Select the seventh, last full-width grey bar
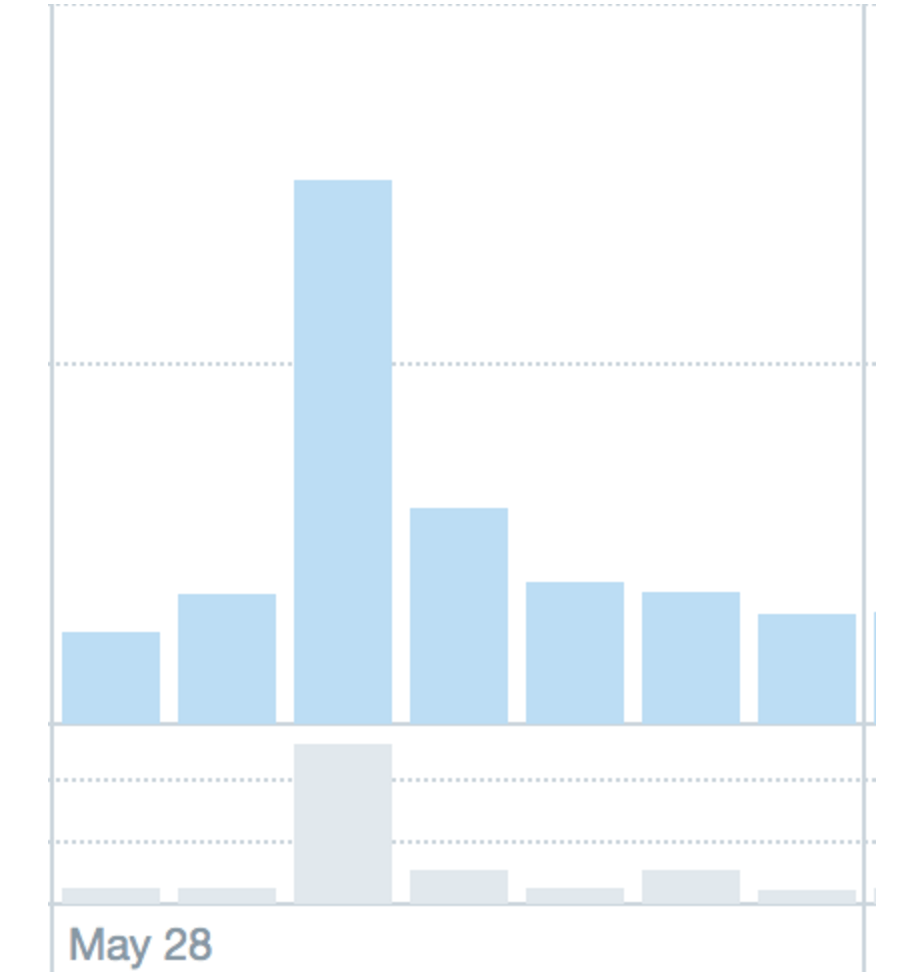This screenshot has width=906, height=972. point(806,896)
